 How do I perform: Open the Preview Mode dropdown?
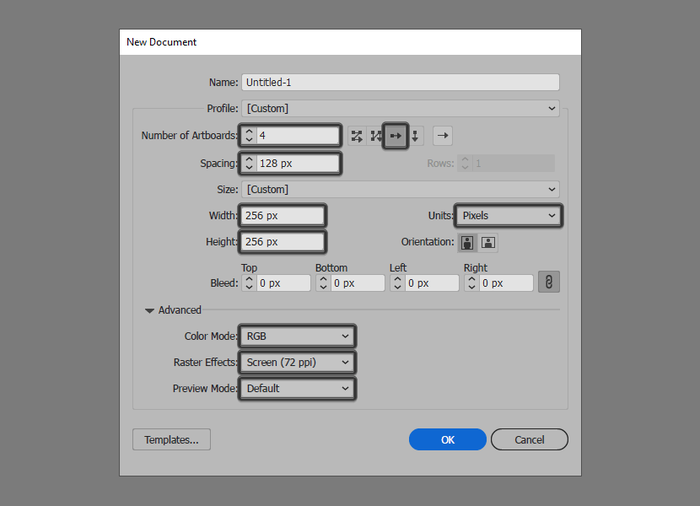tap(297, 388)
